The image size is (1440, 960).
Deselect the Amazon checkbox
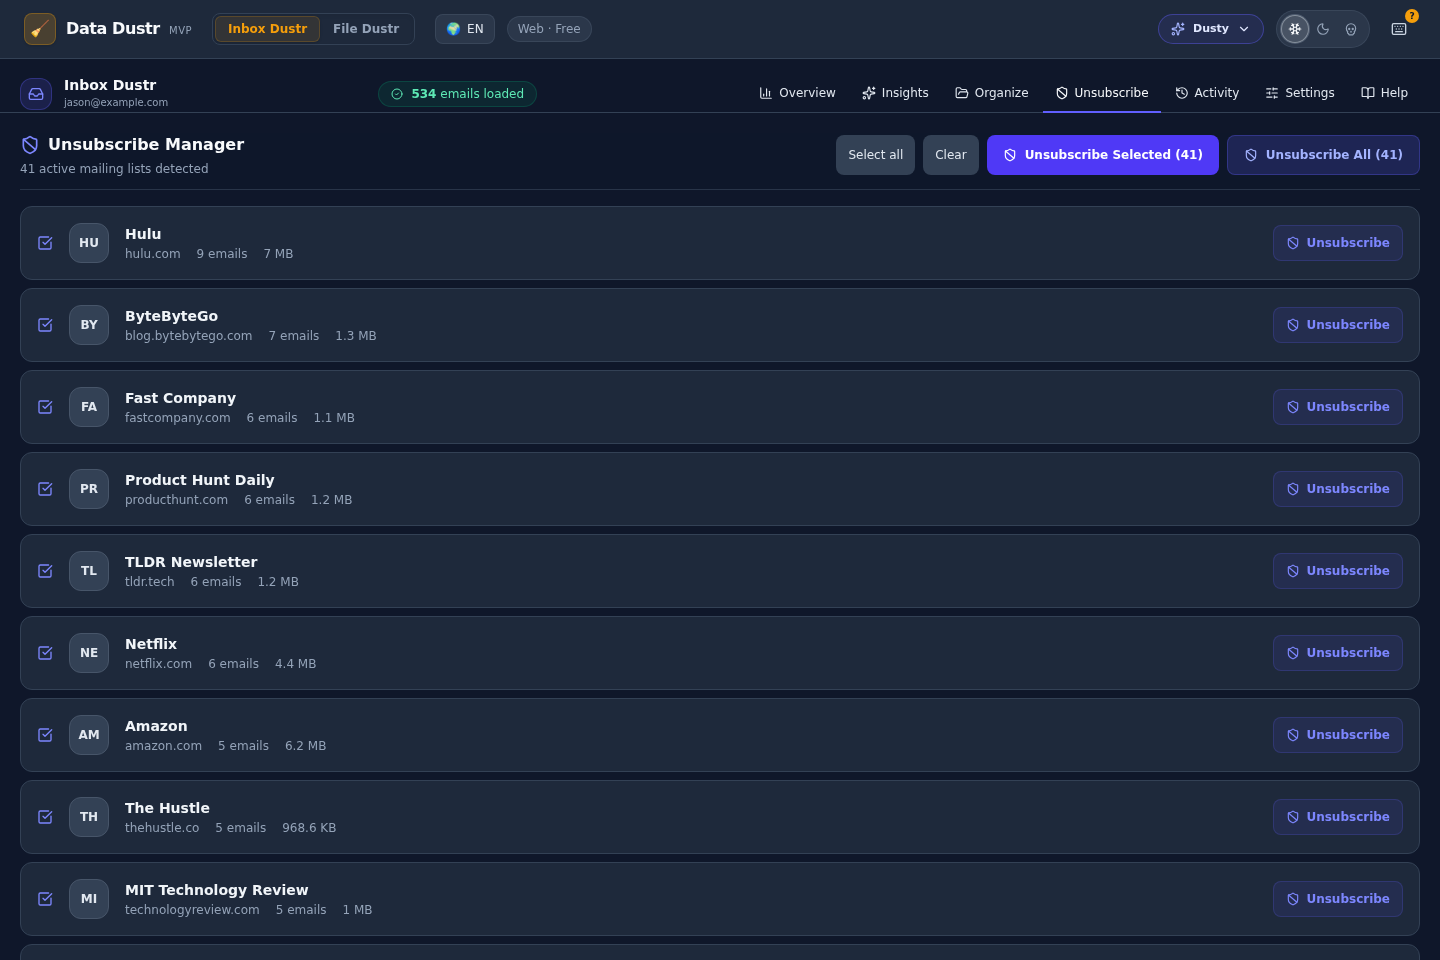tap(45, 735)
